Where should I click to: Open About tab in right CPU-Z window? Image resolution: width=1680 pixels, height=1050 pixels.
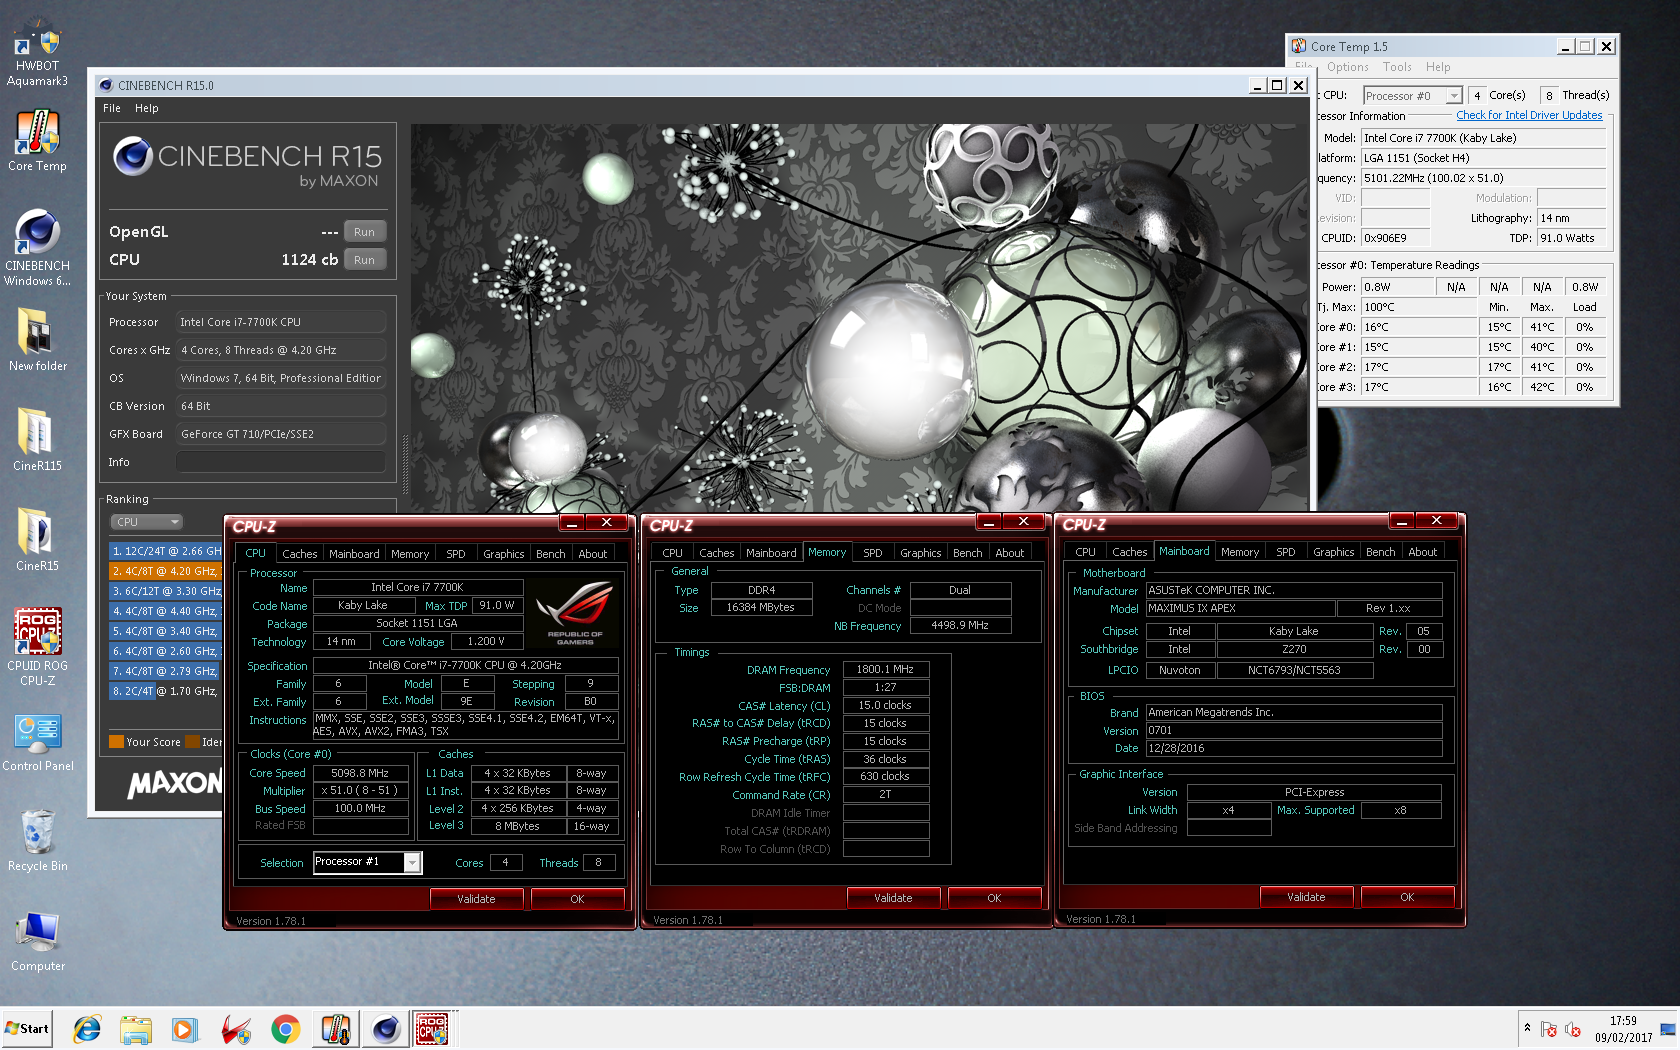click(1422, 552)
